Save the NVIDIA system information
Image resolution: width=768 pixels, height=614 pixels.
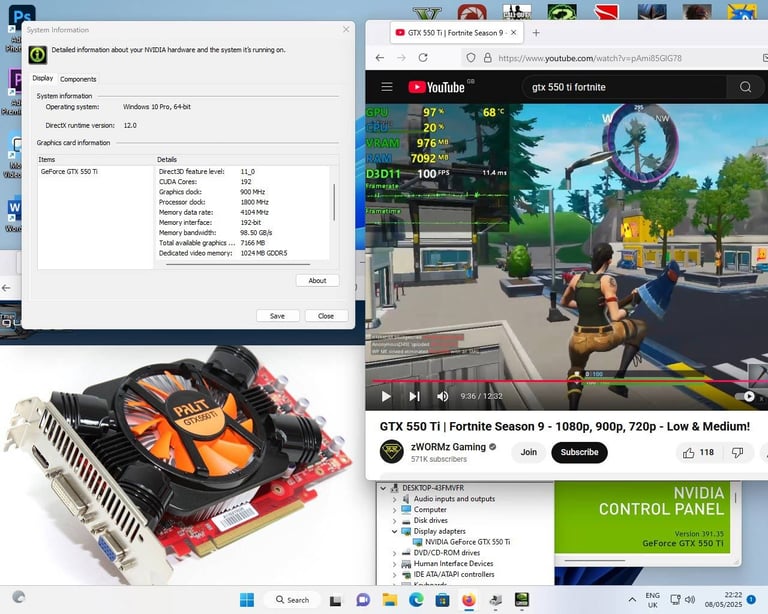(x=277, y=316)
